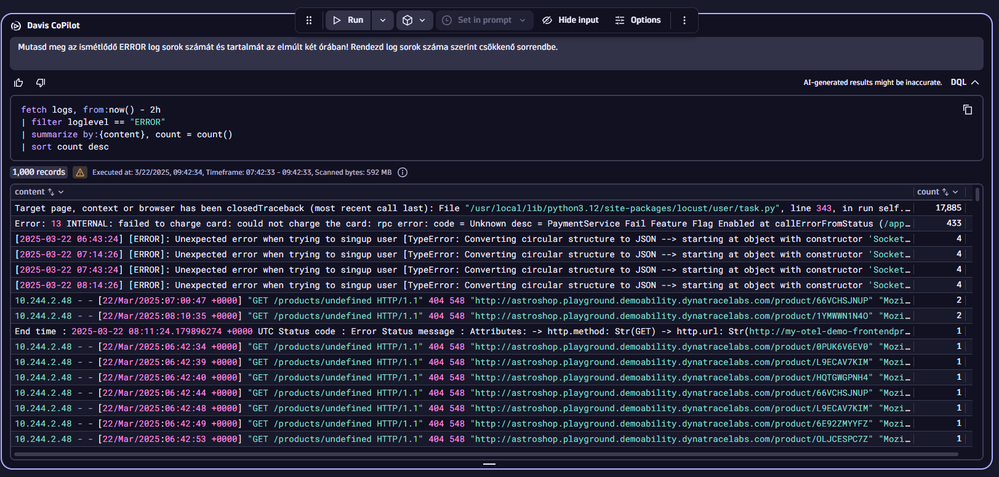Screen dimensions: 999x477
Task: Click the warning triangle icon beside records
Action: coord(80,172)
